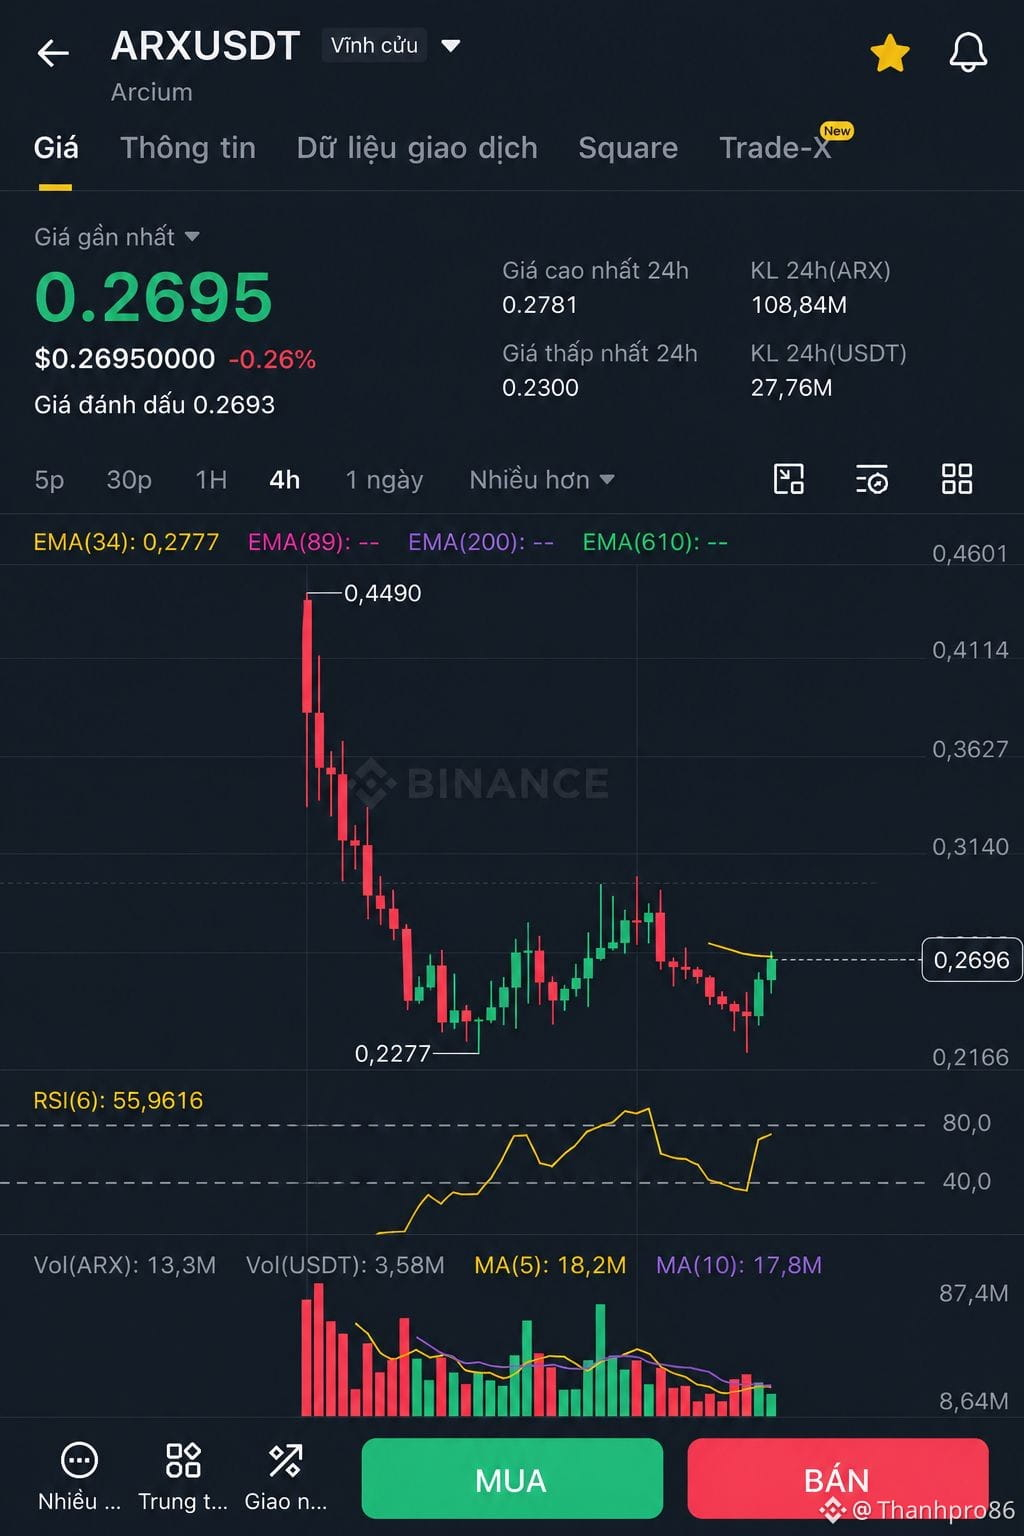Expand the pair selector triangle arrow
The height and width of the screenshot is (1536, 1024).
[451, 45]
